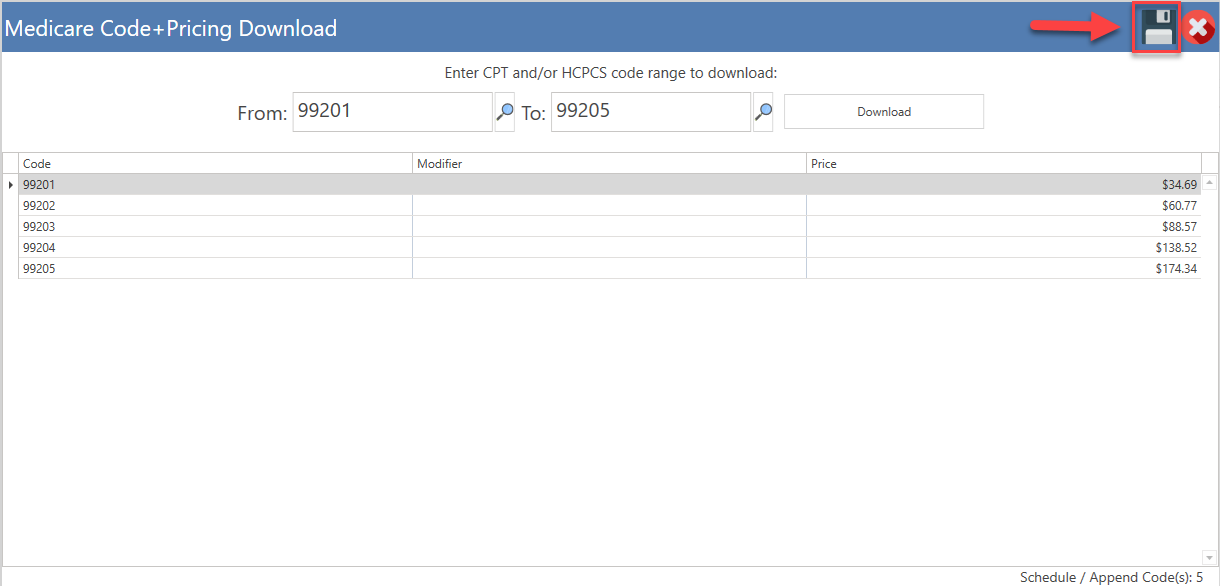The image size is (1220, 586).
Task: Click the Modifier cell for code 99204
Action: point(609,247)
